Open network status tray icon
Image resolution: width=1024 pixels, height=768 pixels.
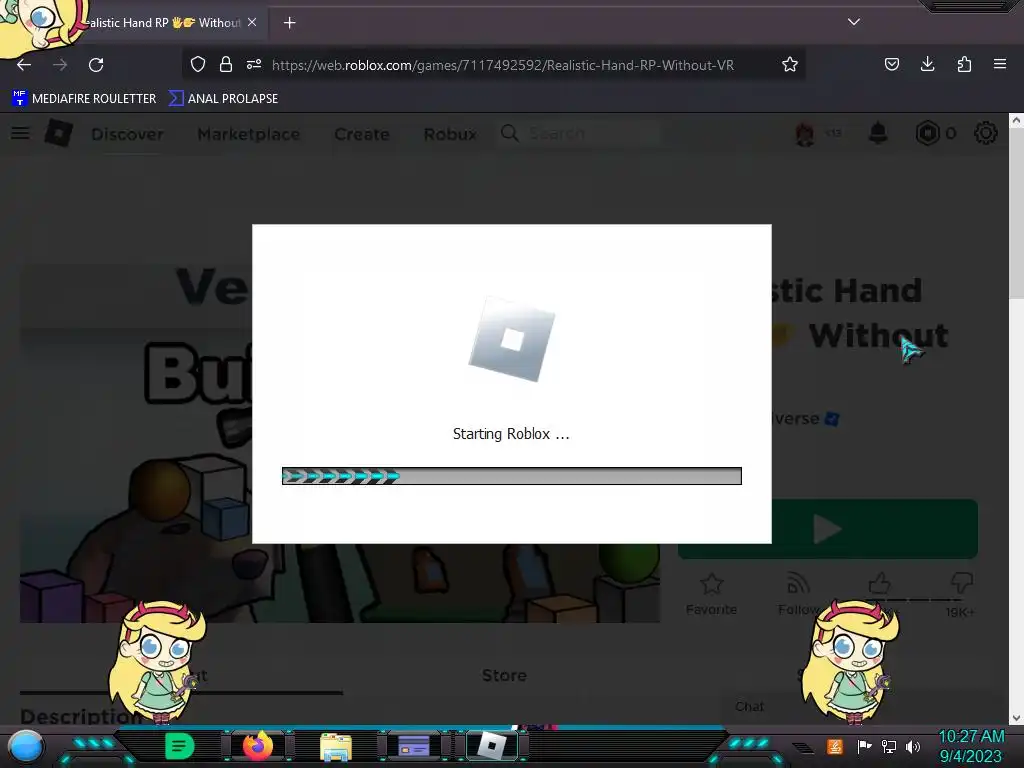coord(889,746)
